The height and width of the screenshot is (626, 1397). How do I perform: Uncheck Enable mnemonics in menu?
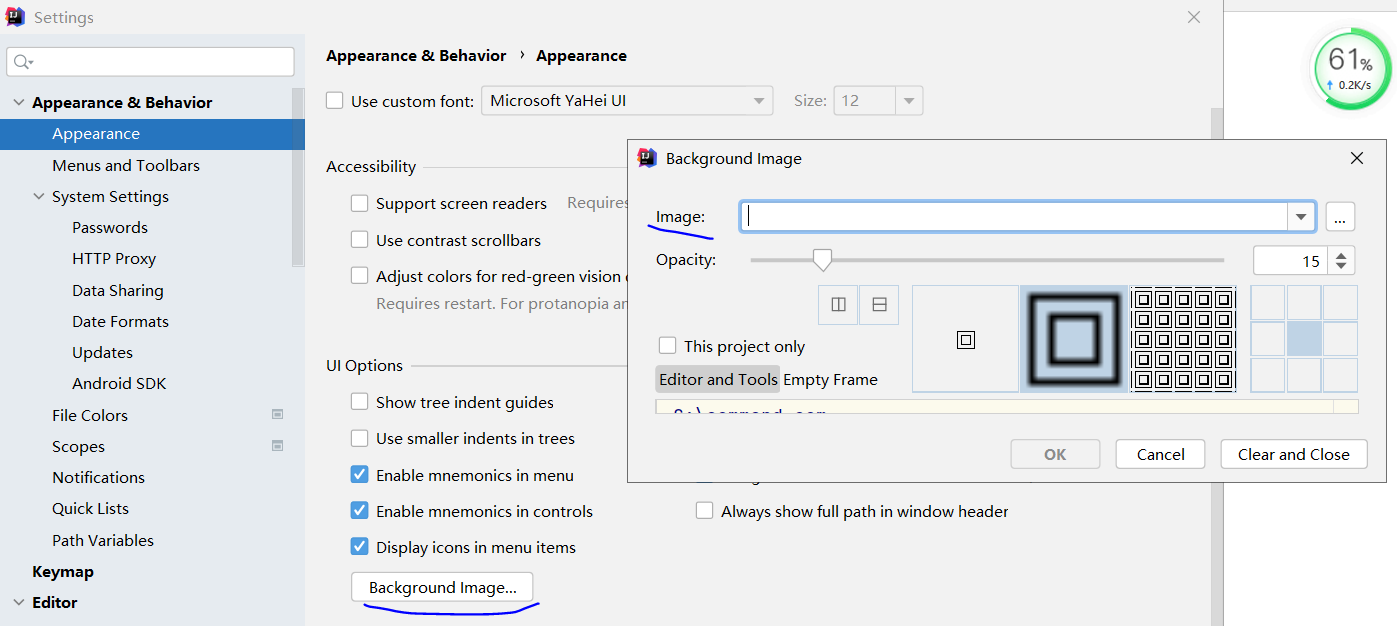[x=360, y=475]
